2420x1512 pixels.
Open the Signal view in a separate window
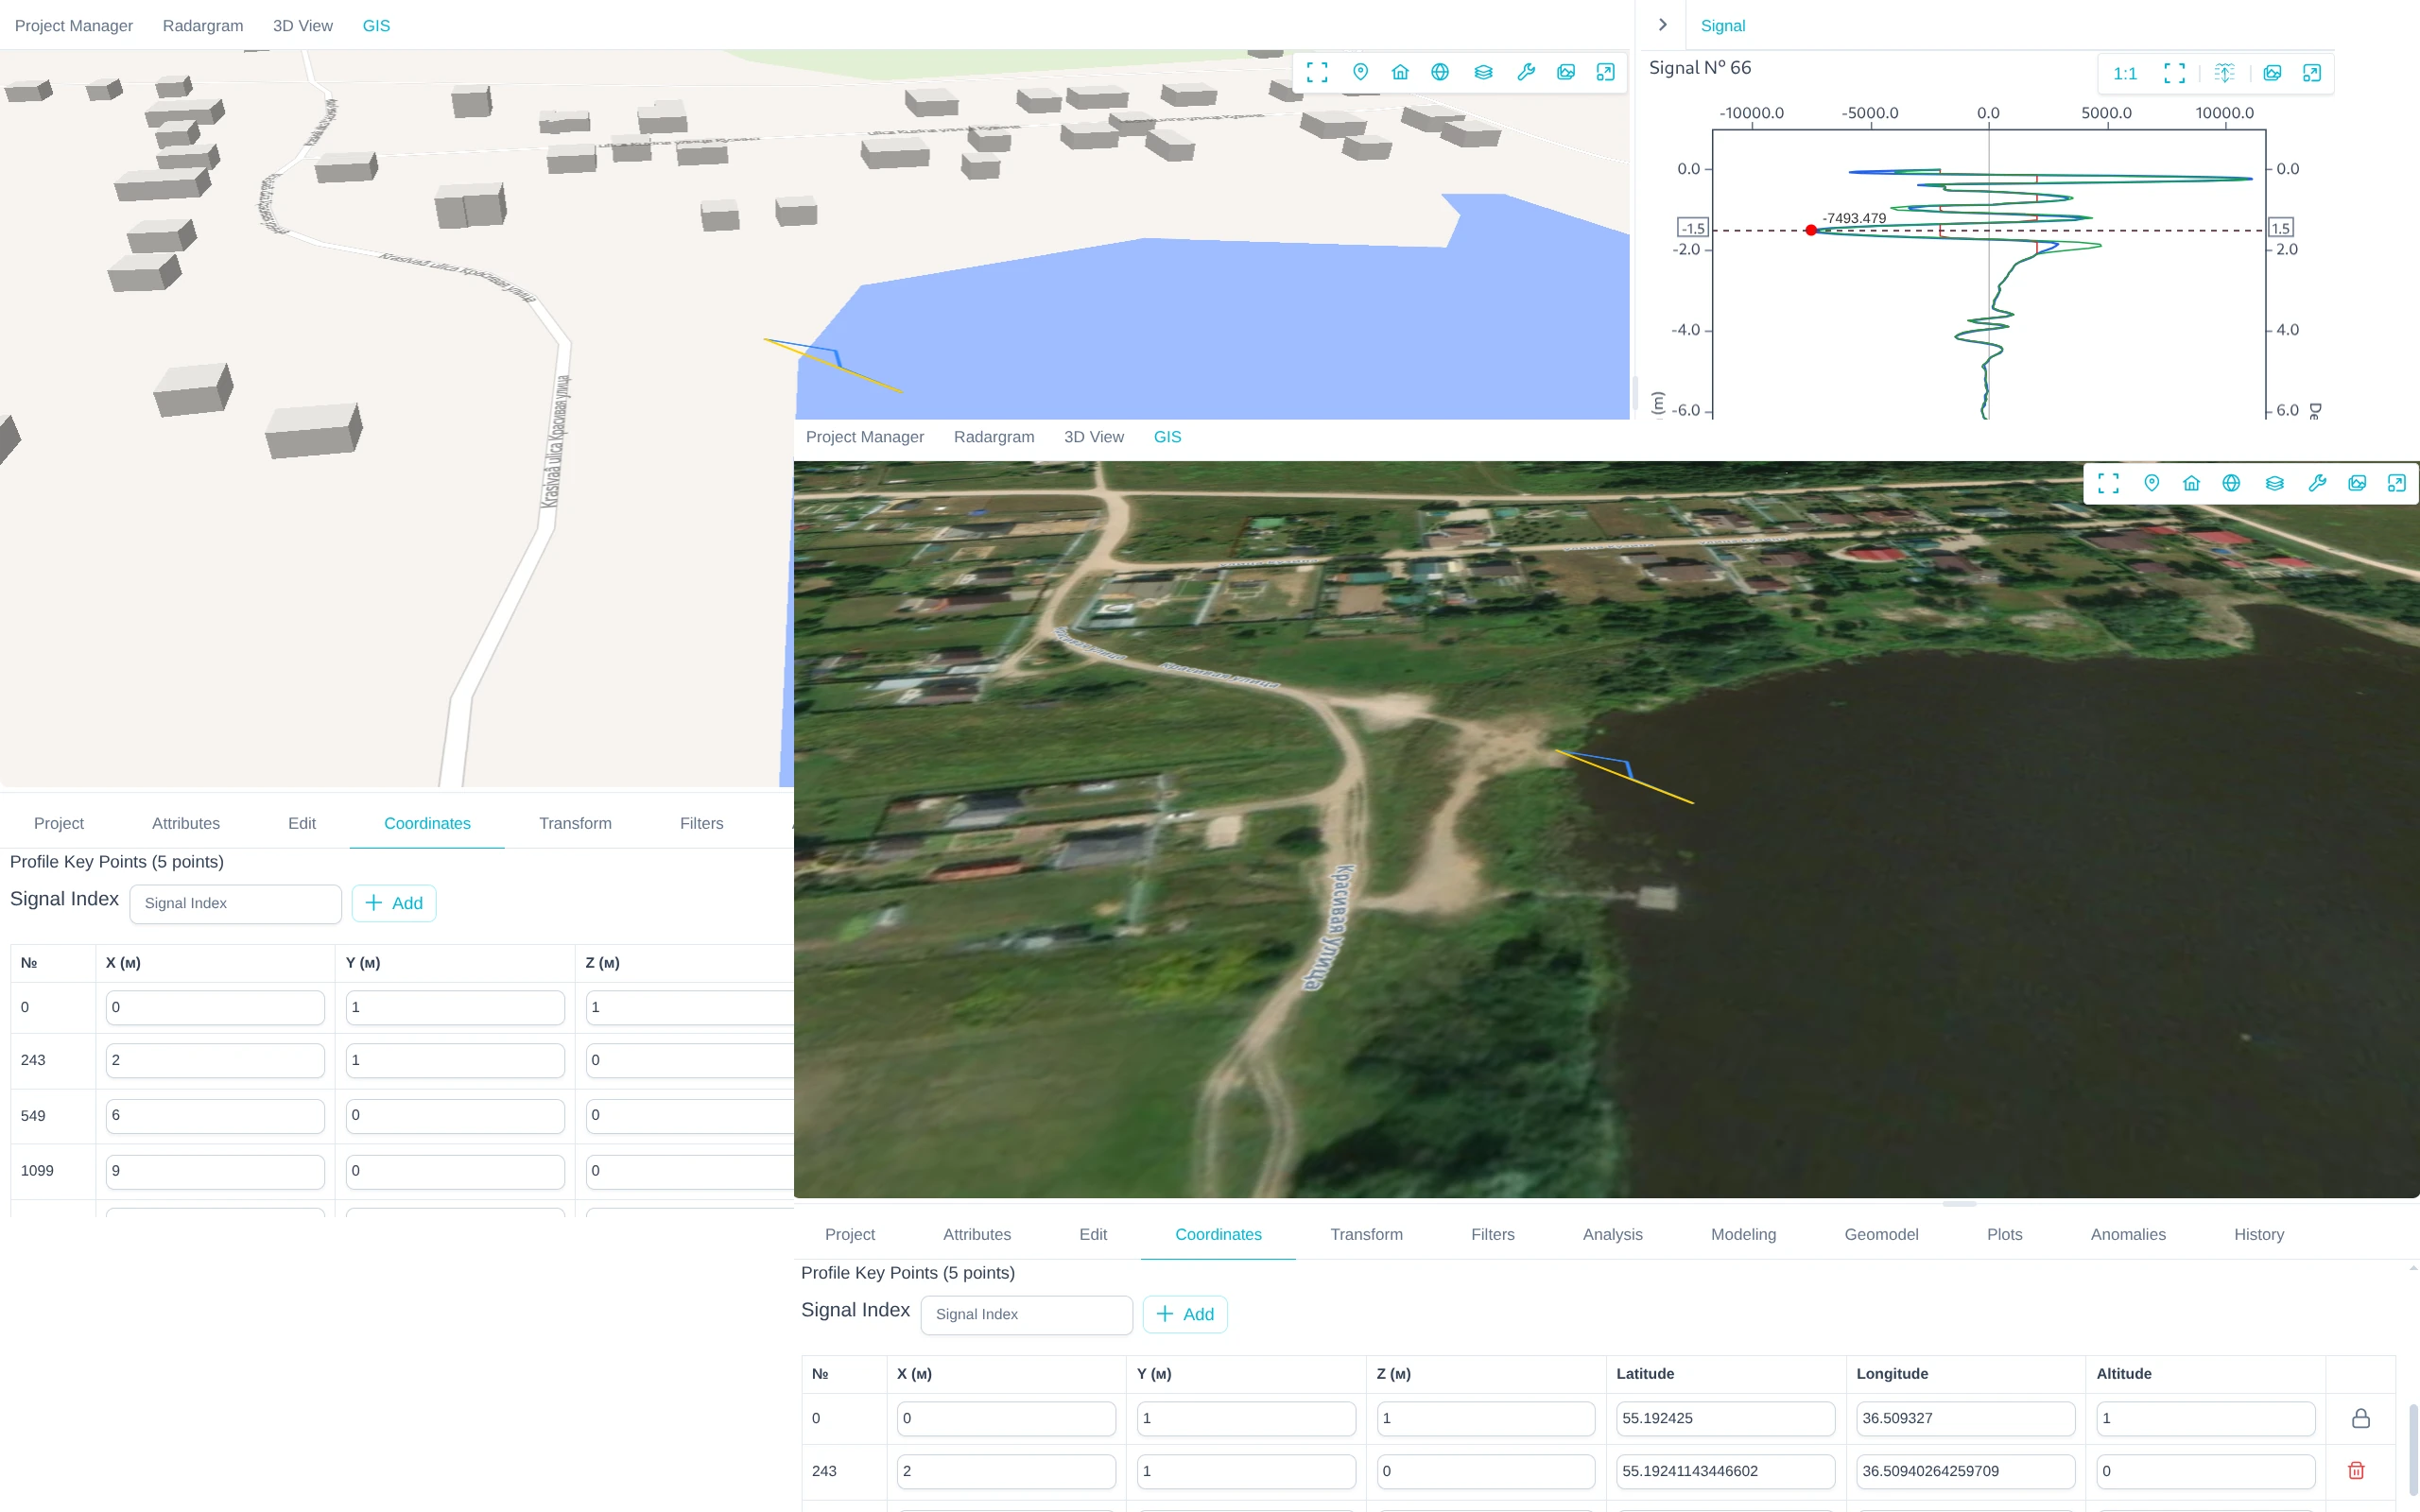click(2311, 72)
